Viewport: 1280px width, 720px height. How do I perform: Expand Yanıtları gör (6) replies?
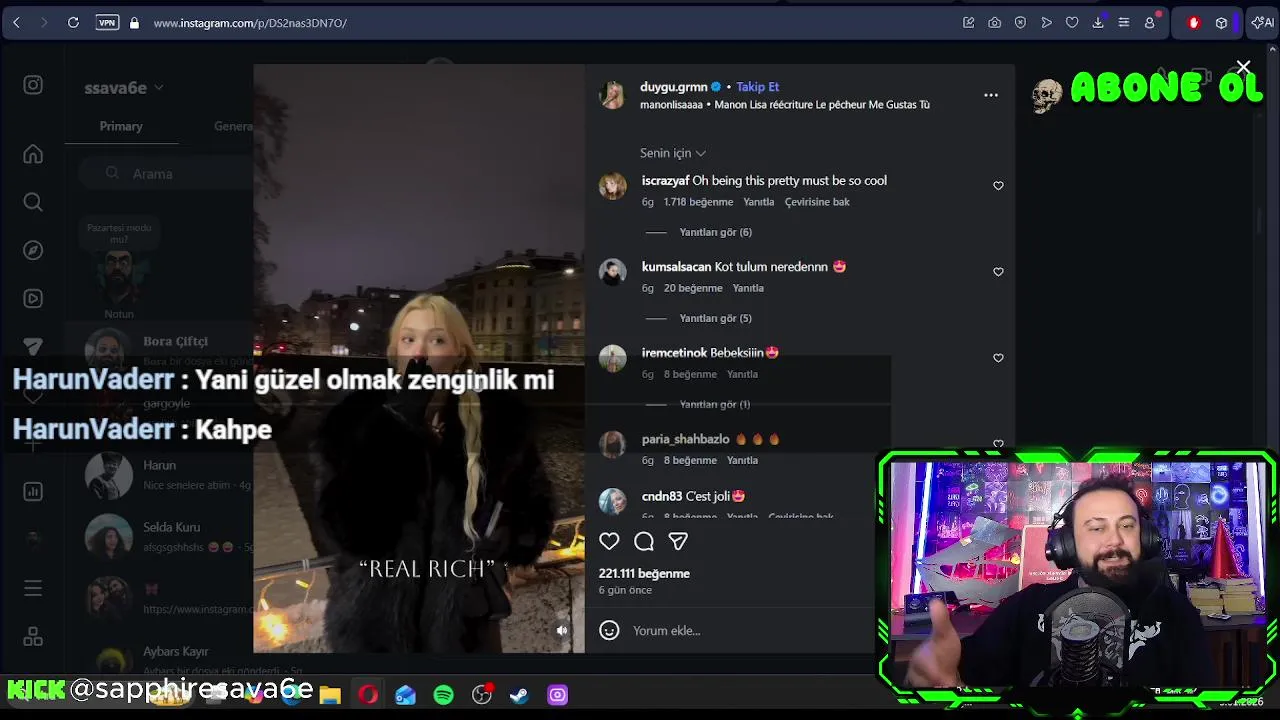pos(715,232)
